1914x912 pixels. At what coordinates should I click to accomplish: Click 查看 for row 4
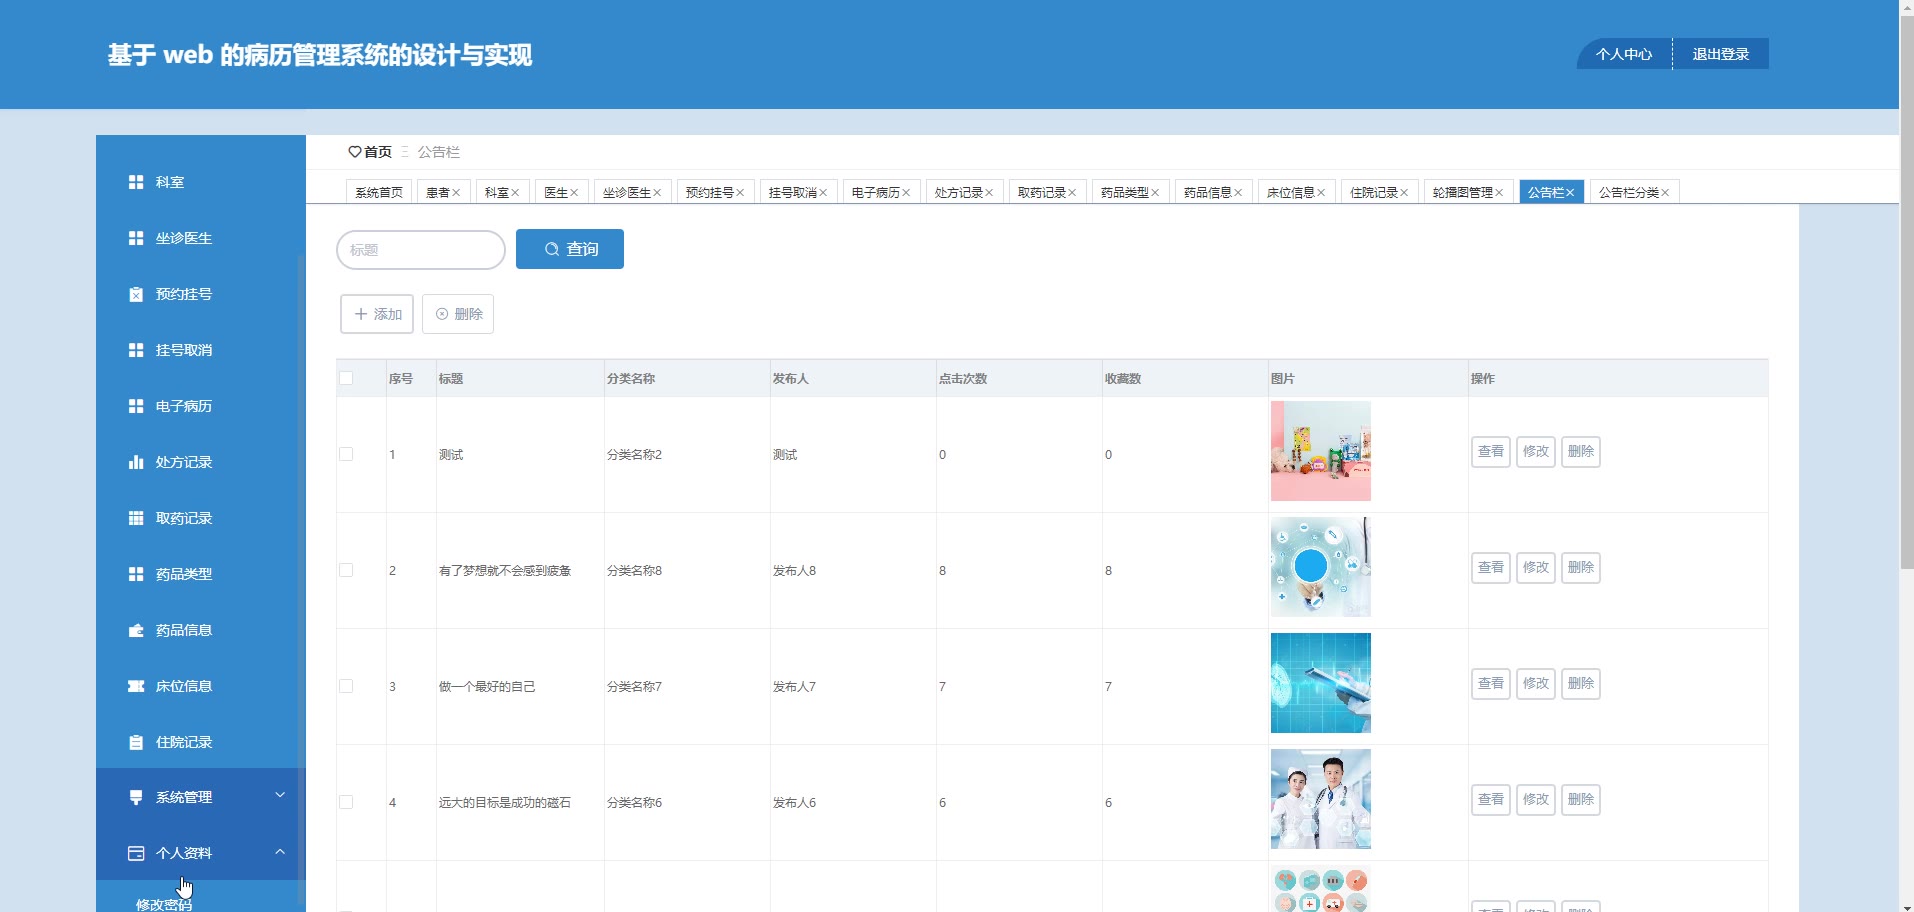pyautogui.click(x=1491, y=800)
